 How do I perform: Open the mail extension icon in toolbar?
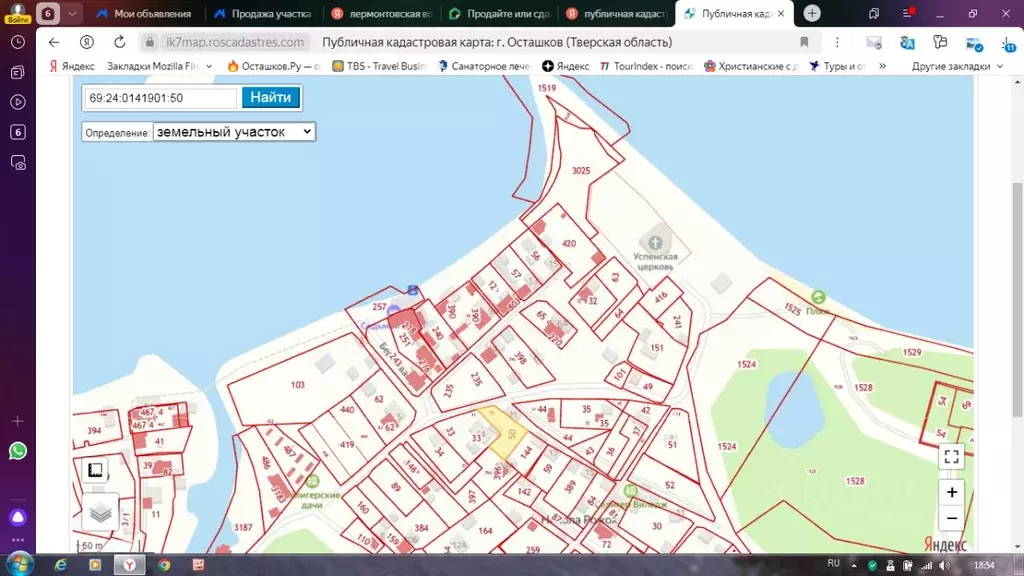(874, 43)
